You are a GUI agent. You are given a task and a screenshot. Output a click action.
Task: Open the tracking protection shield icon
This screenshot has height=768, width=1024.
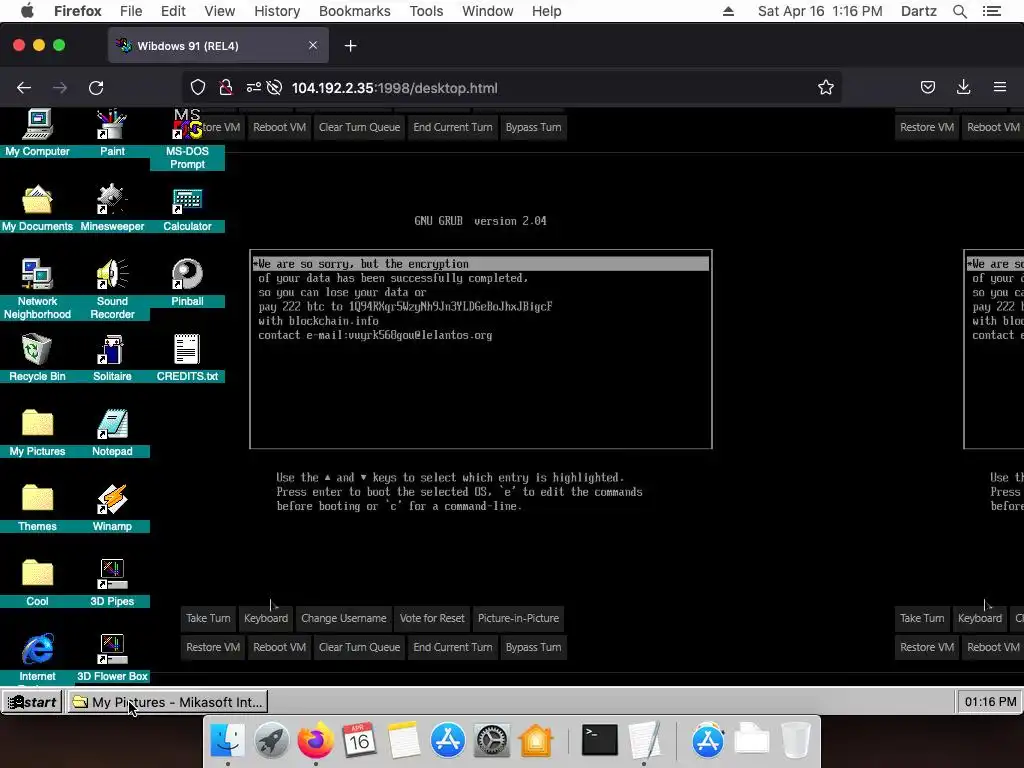(x=198, y=88)
